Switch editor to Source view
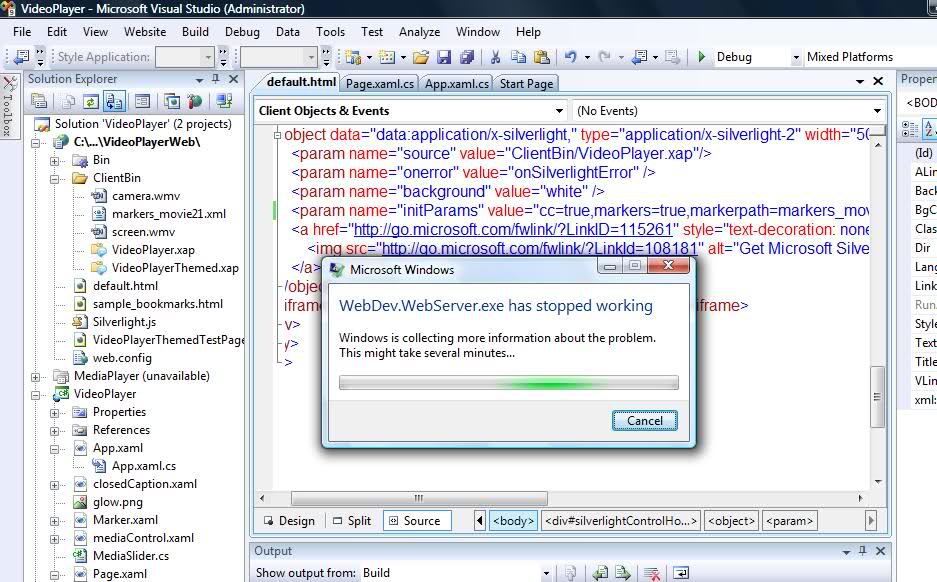 pos(415,521)
